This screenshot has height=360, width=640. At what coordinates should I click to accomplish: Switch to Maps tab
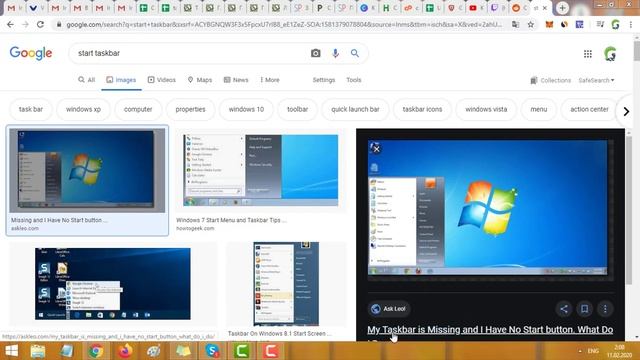pos(200,80)
